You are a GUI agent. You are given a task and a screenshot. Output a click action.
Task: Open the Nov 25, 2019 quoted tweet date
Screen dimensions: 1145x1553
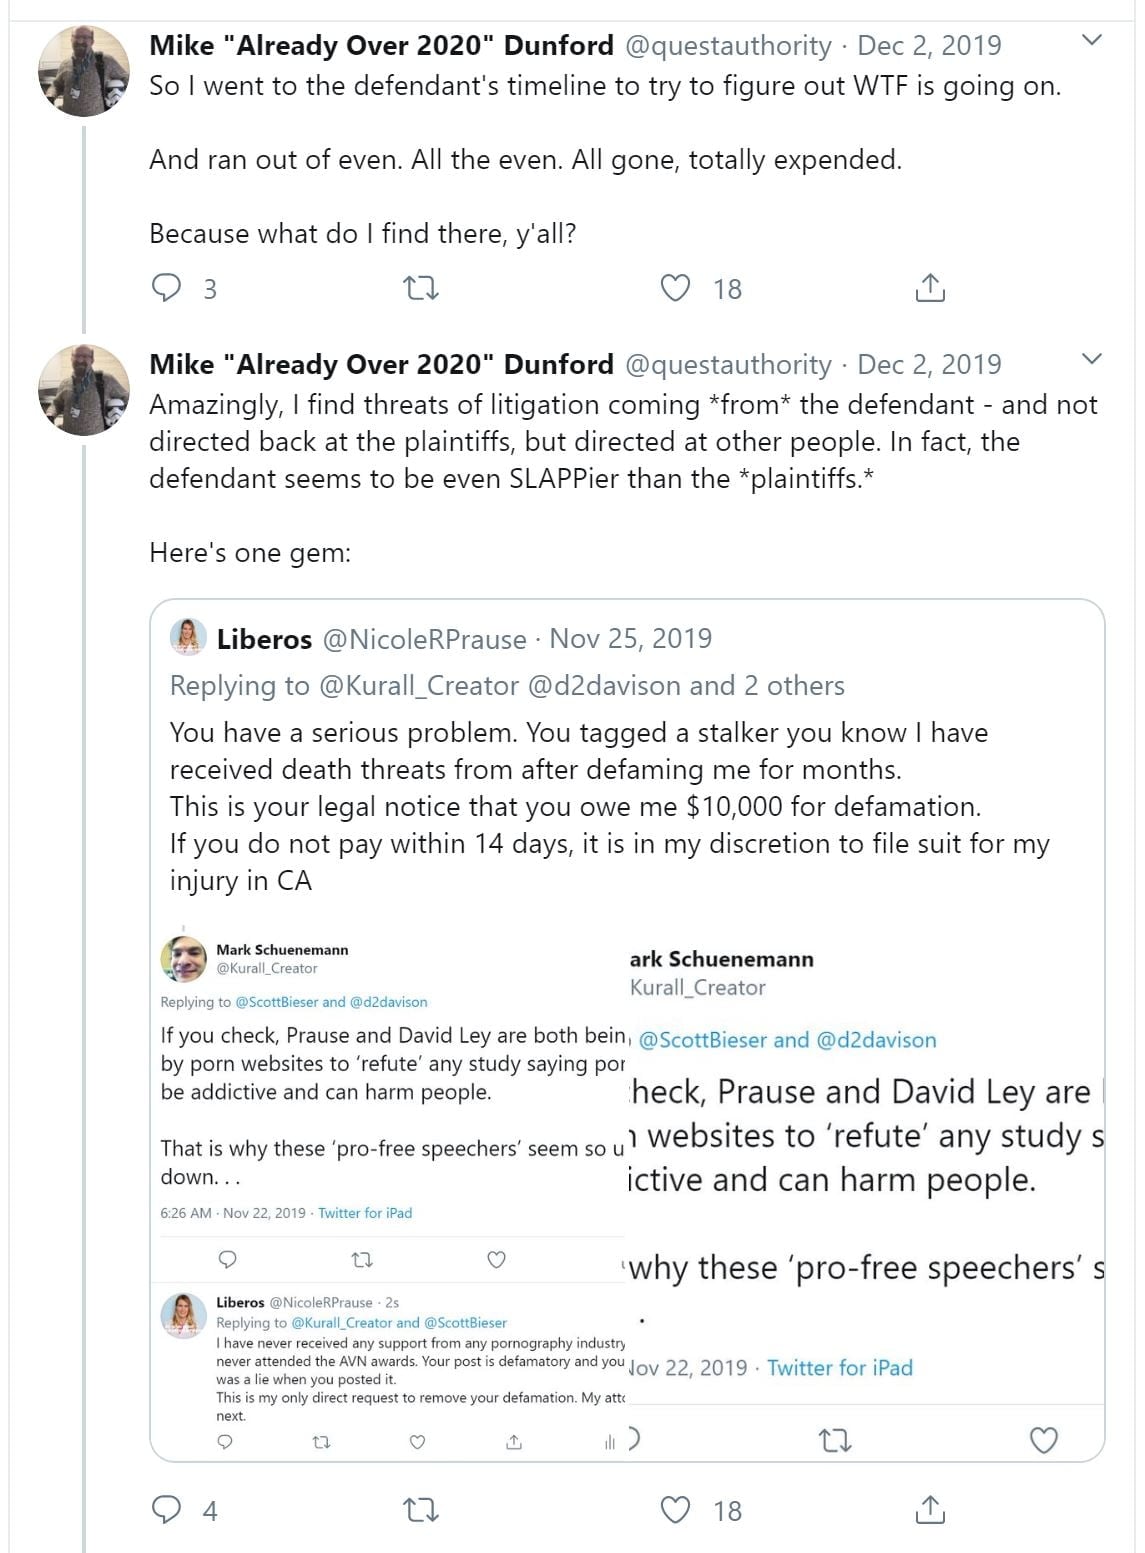(631, 639)
